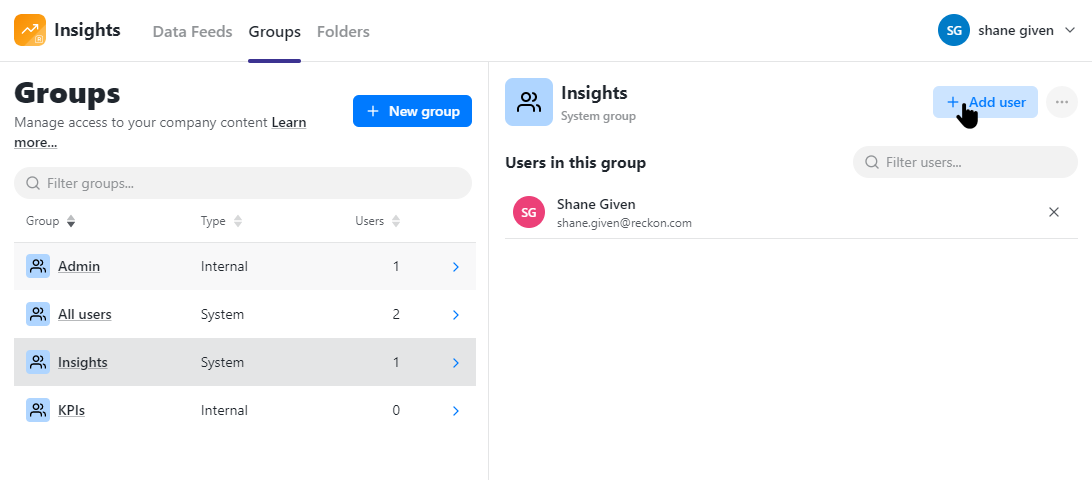Switch to the Data Feeds tab
1092x480 pixels.
click(192, 32)
